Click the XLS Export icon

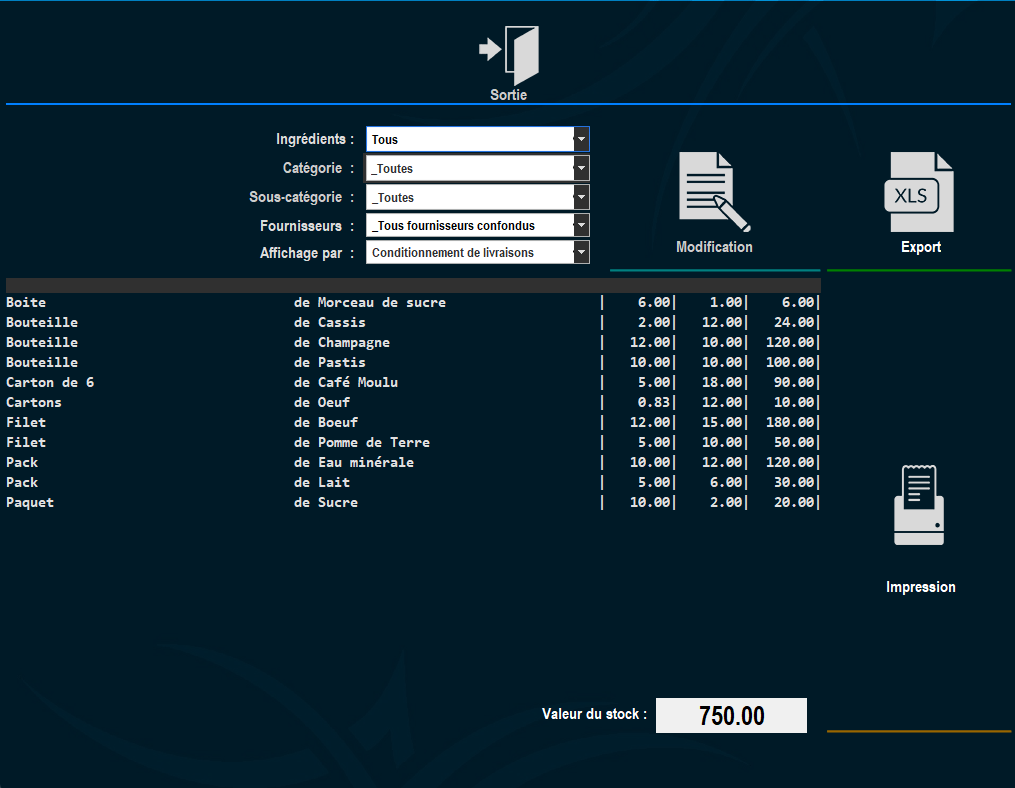(919, 192)
